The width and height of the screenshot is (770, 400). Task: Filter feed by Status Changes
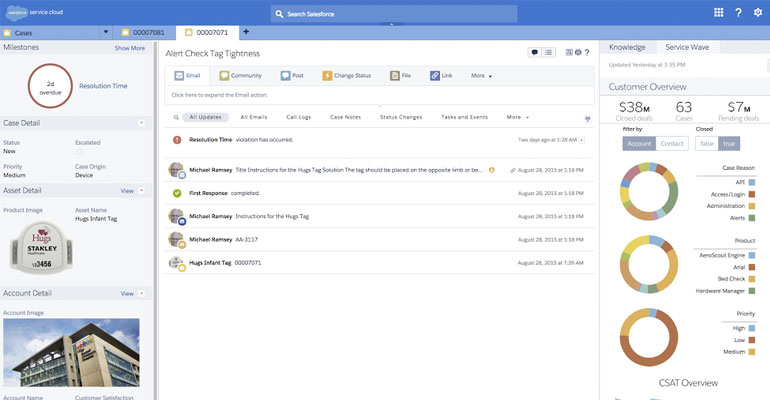click(401, 117)
